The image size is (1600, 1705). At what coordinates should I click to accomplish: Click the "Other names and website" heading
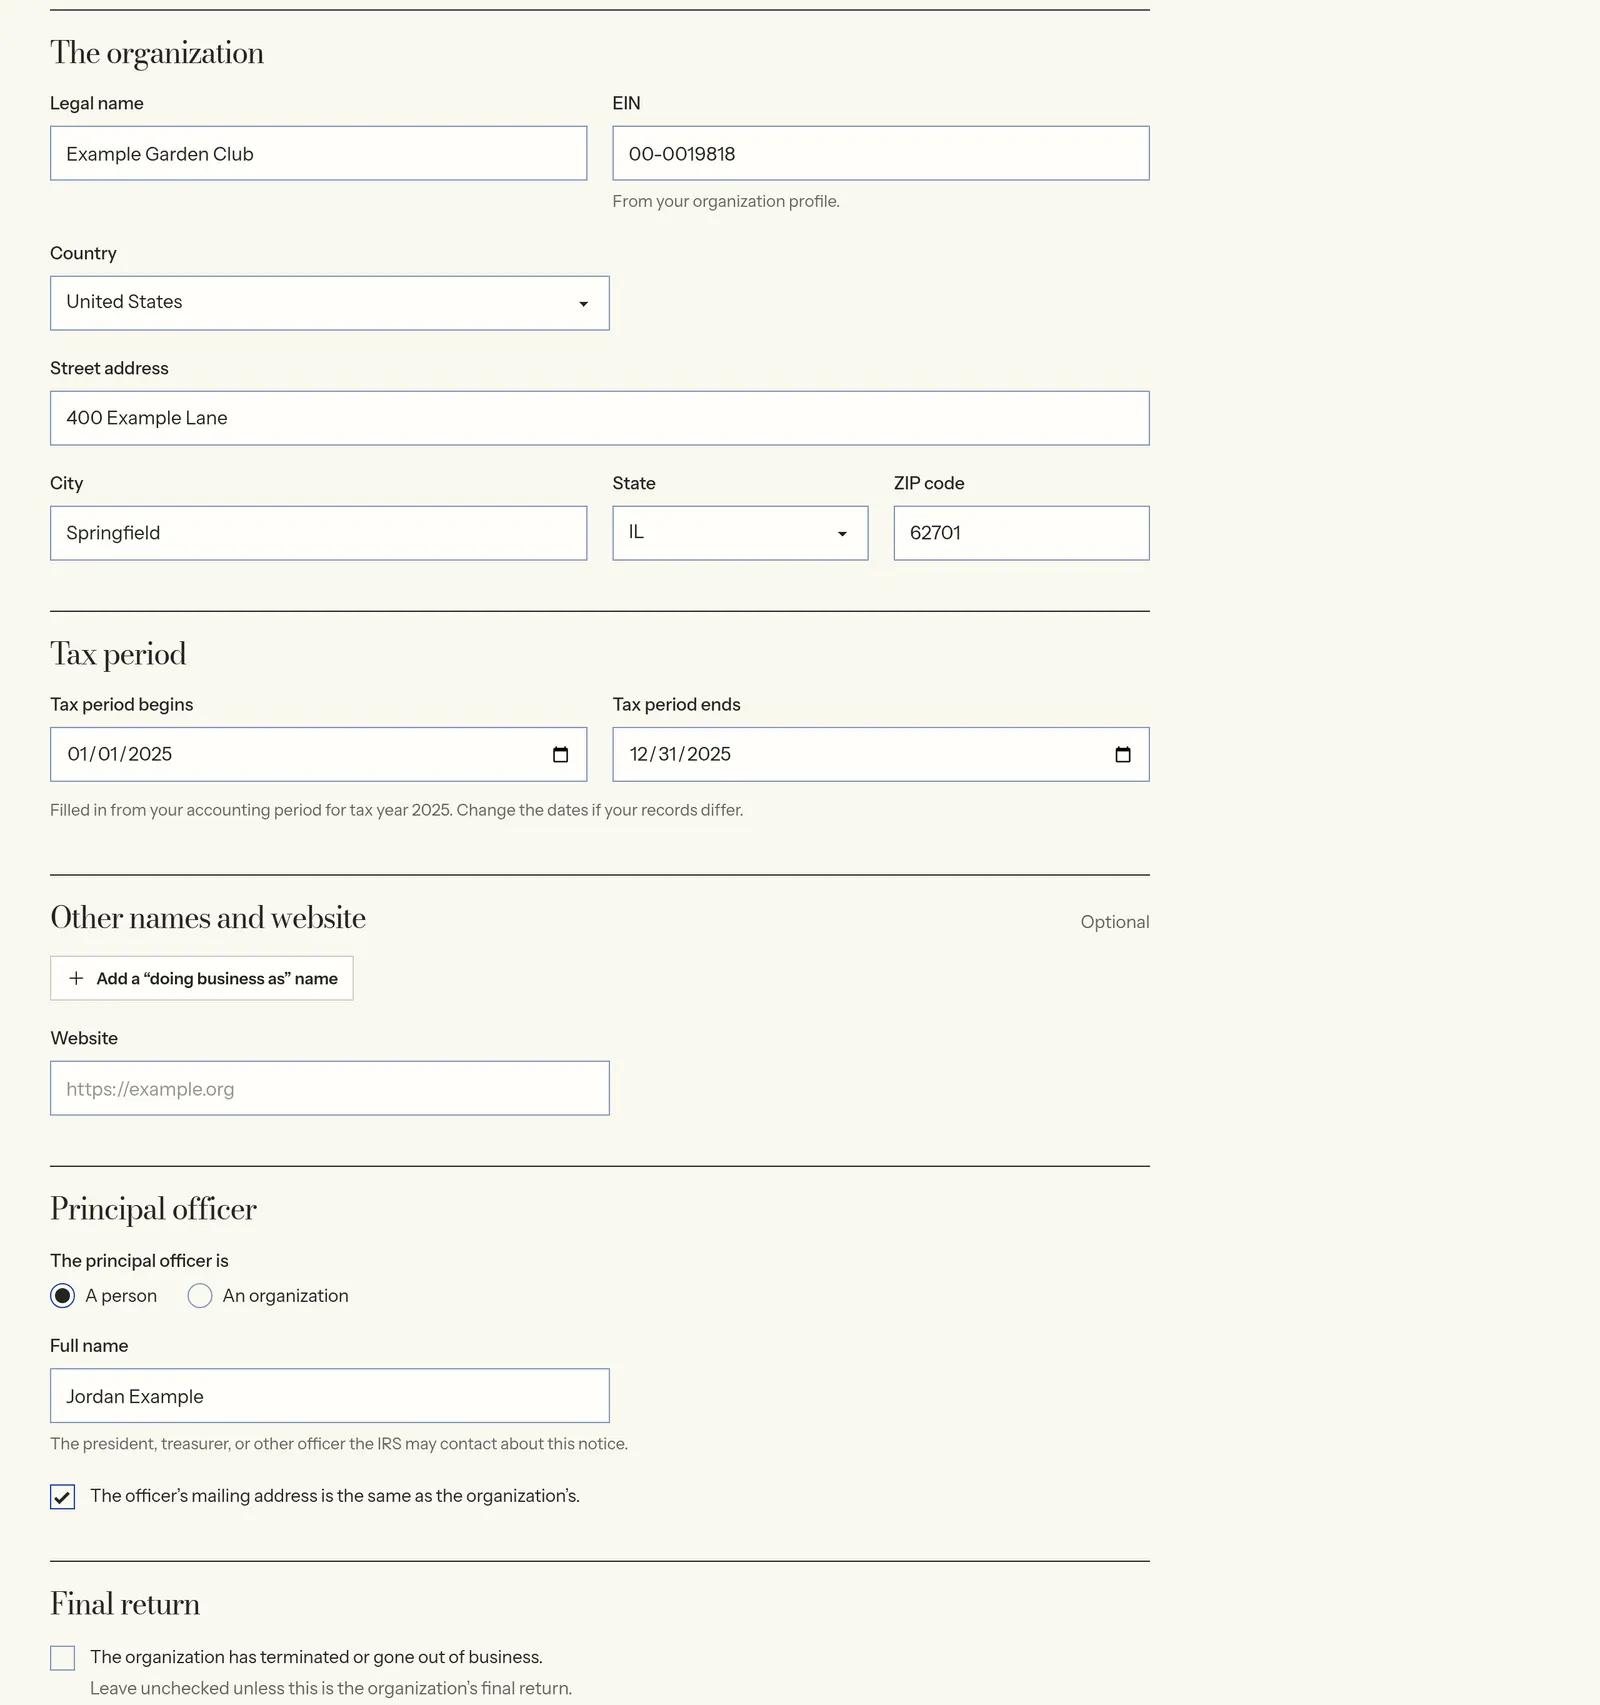(x=208, y=918)
